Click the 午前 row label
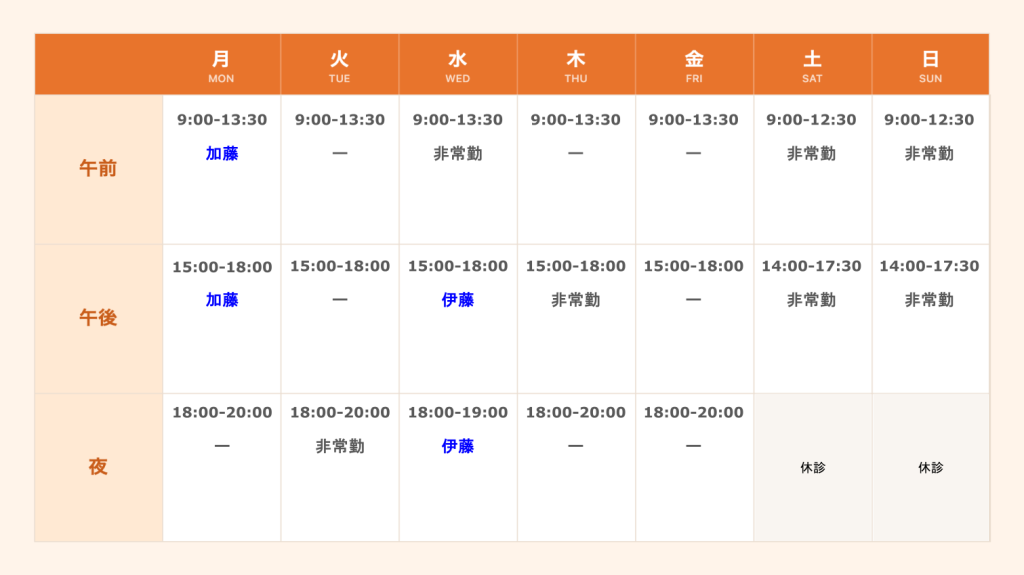Screen dimensions: 1024x575 point(99,169)
